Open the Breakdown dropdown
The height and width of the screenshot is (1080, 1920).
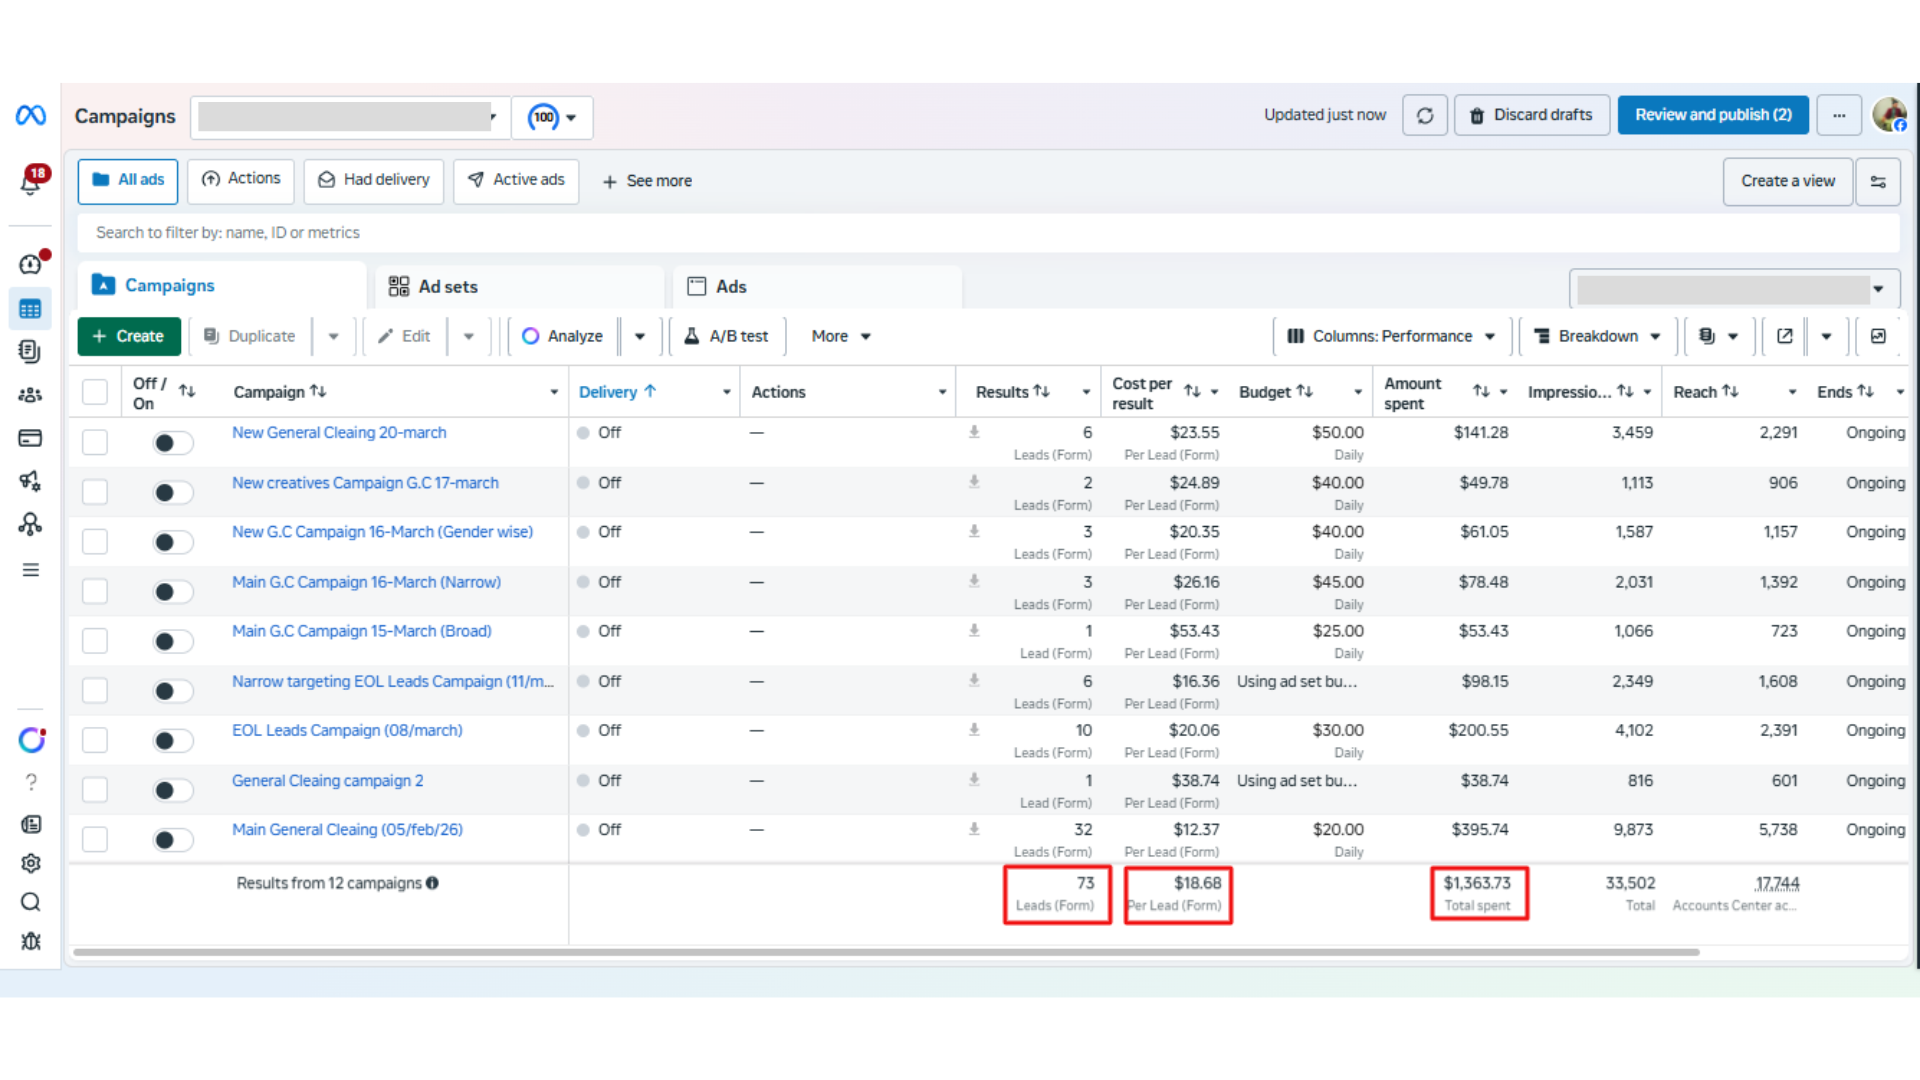1597,336
